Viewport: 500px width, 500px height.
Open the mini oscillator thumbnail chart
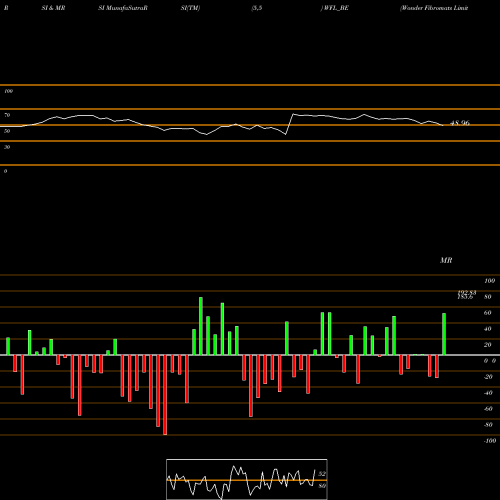[x=247, y=479]
